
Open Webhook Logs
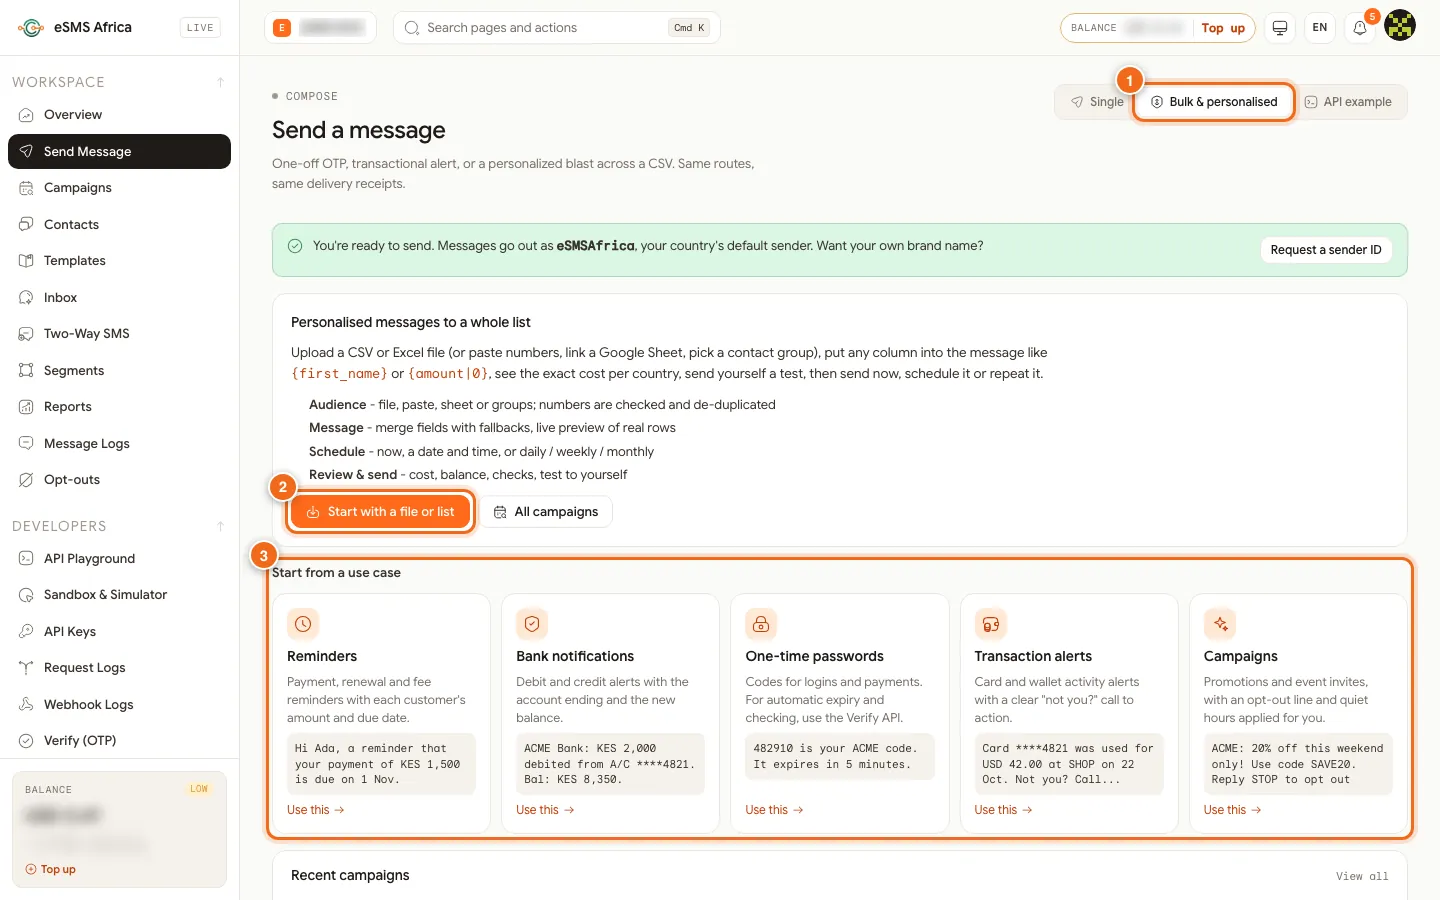coord(119,705)
